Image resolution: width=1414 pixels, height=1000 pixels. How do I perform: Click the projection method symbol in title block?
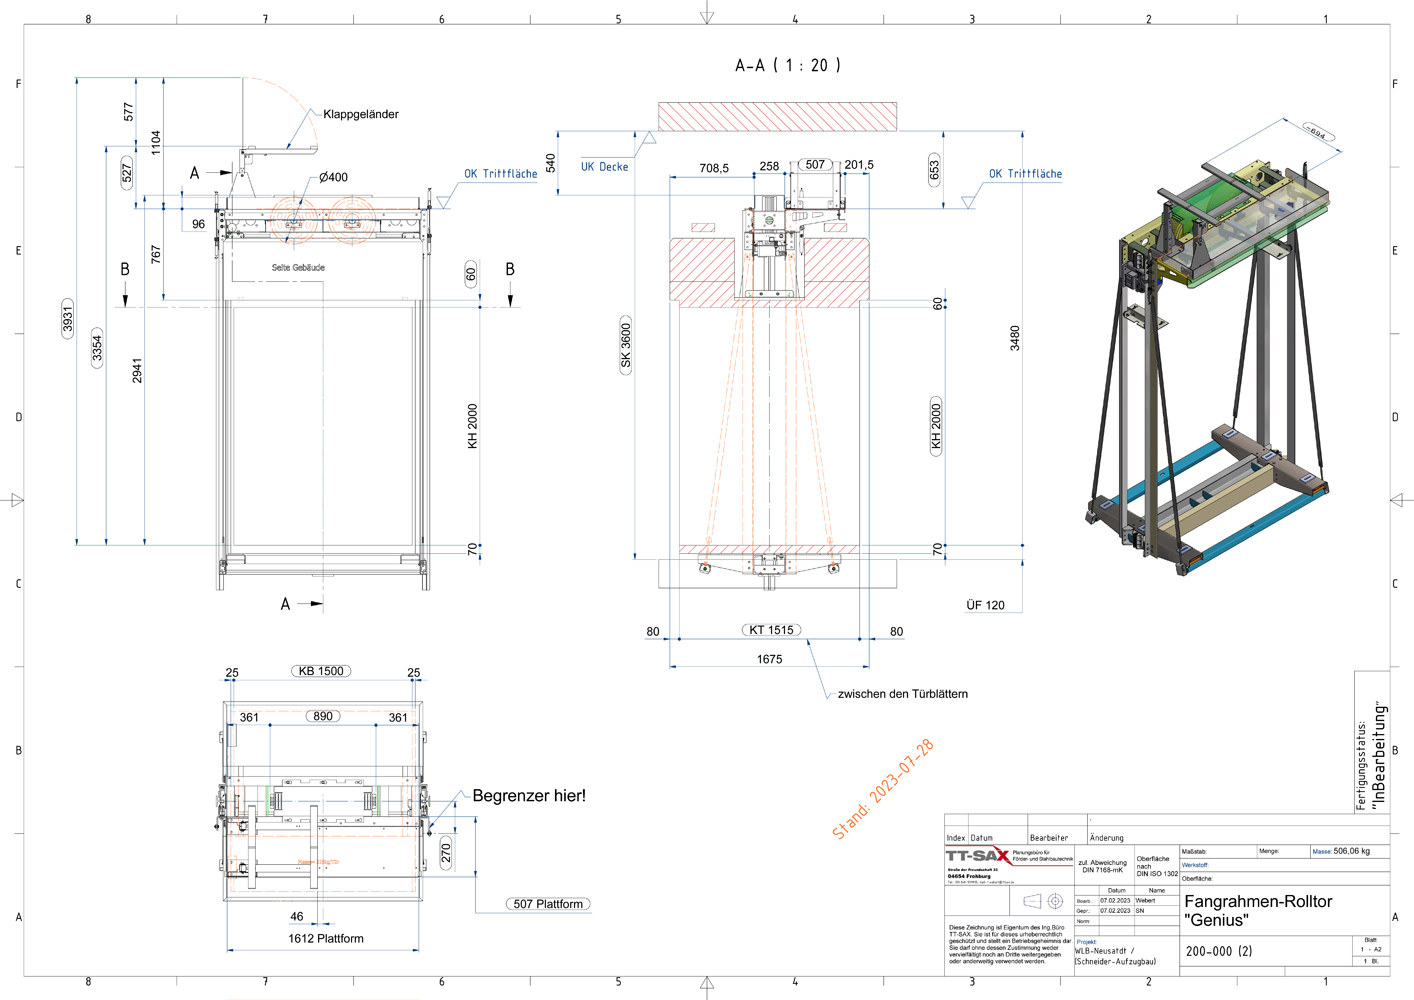(x=1044, y=901)
